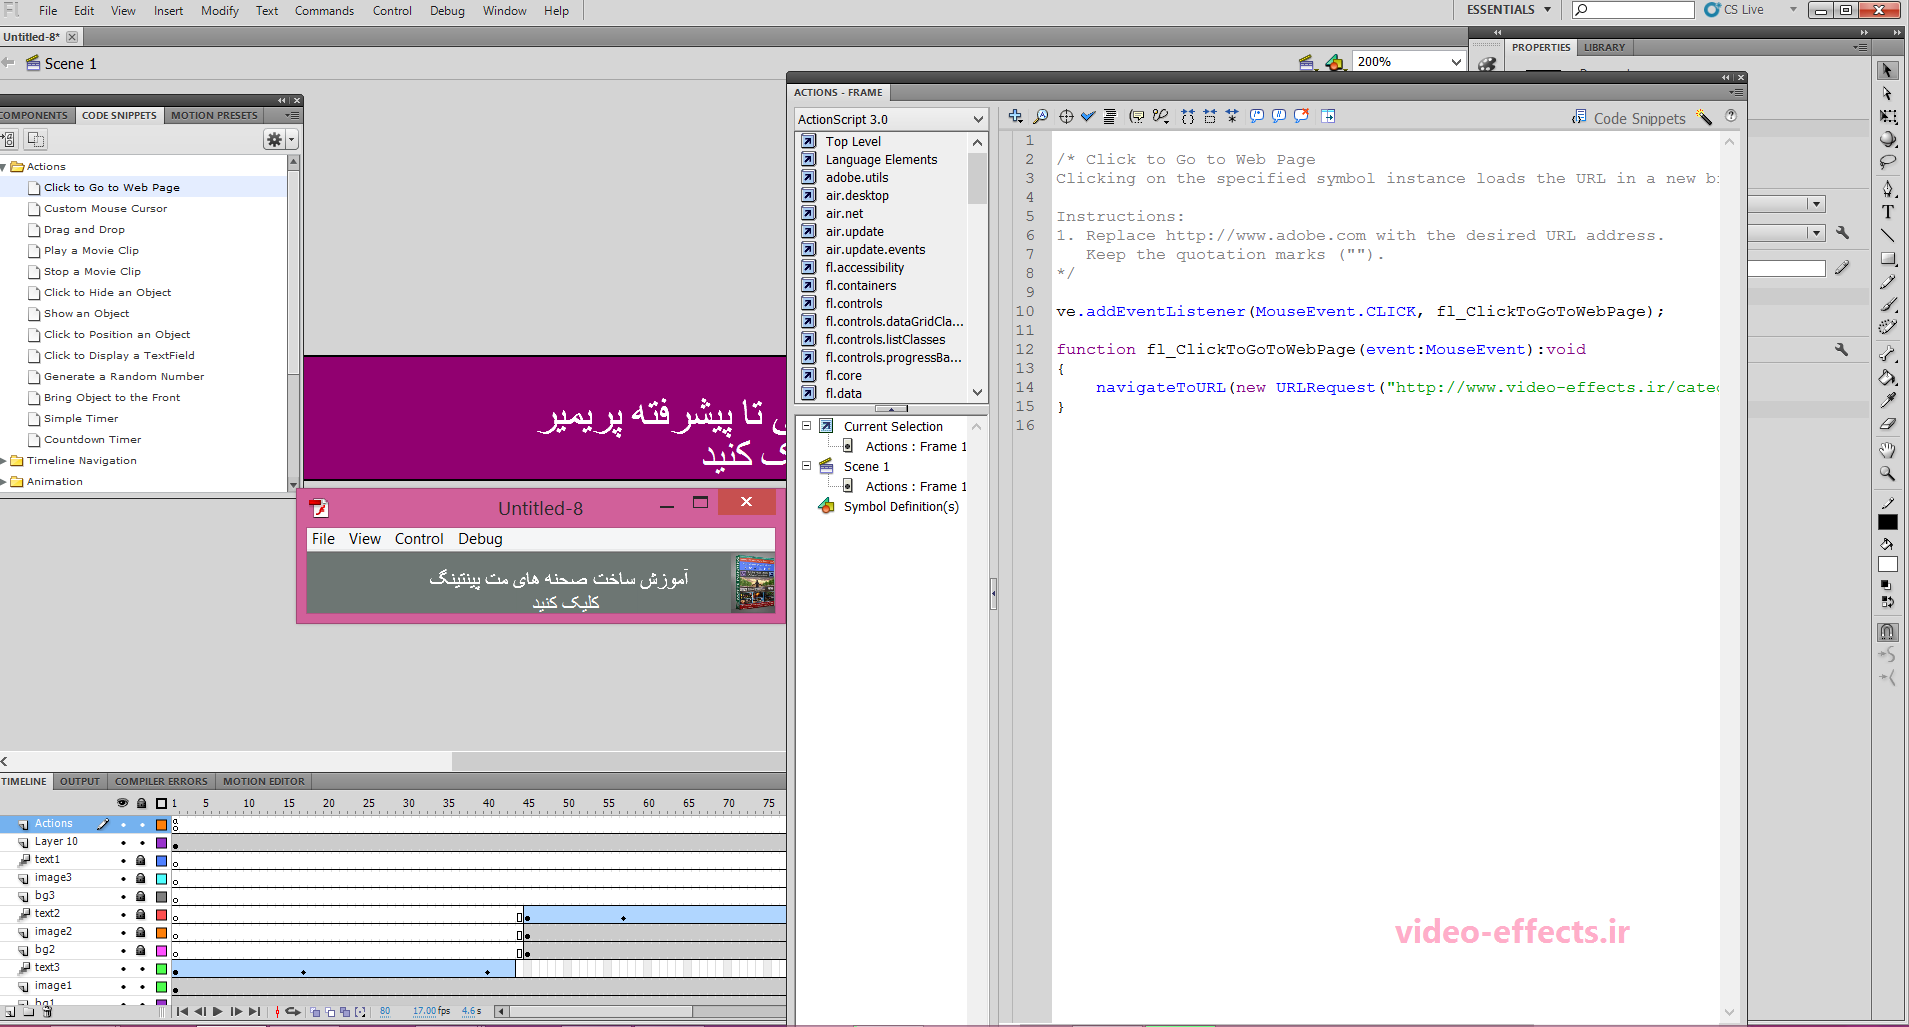
Task: Click Remove comment icon with red X
Action: (1301, 116)
